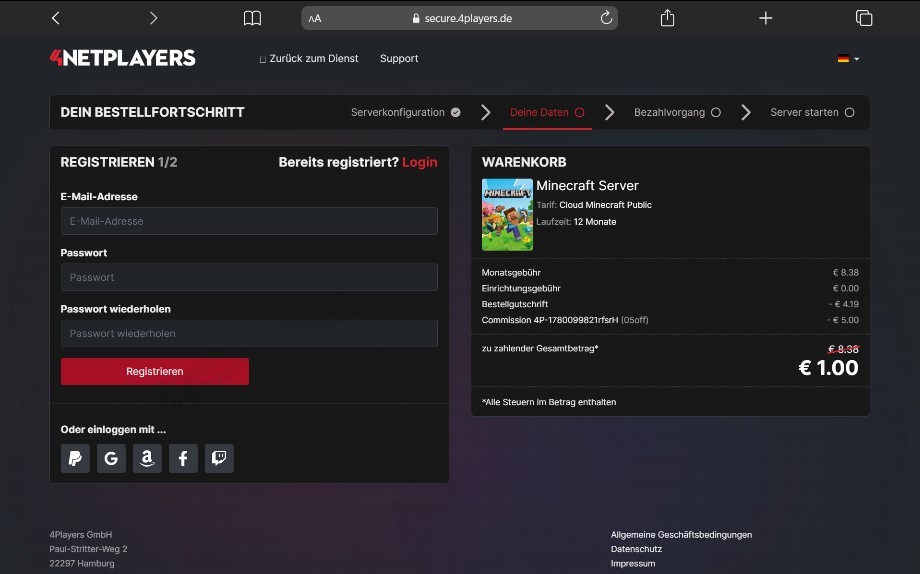
Task: Click the Login link
Action: coord(420,162)
